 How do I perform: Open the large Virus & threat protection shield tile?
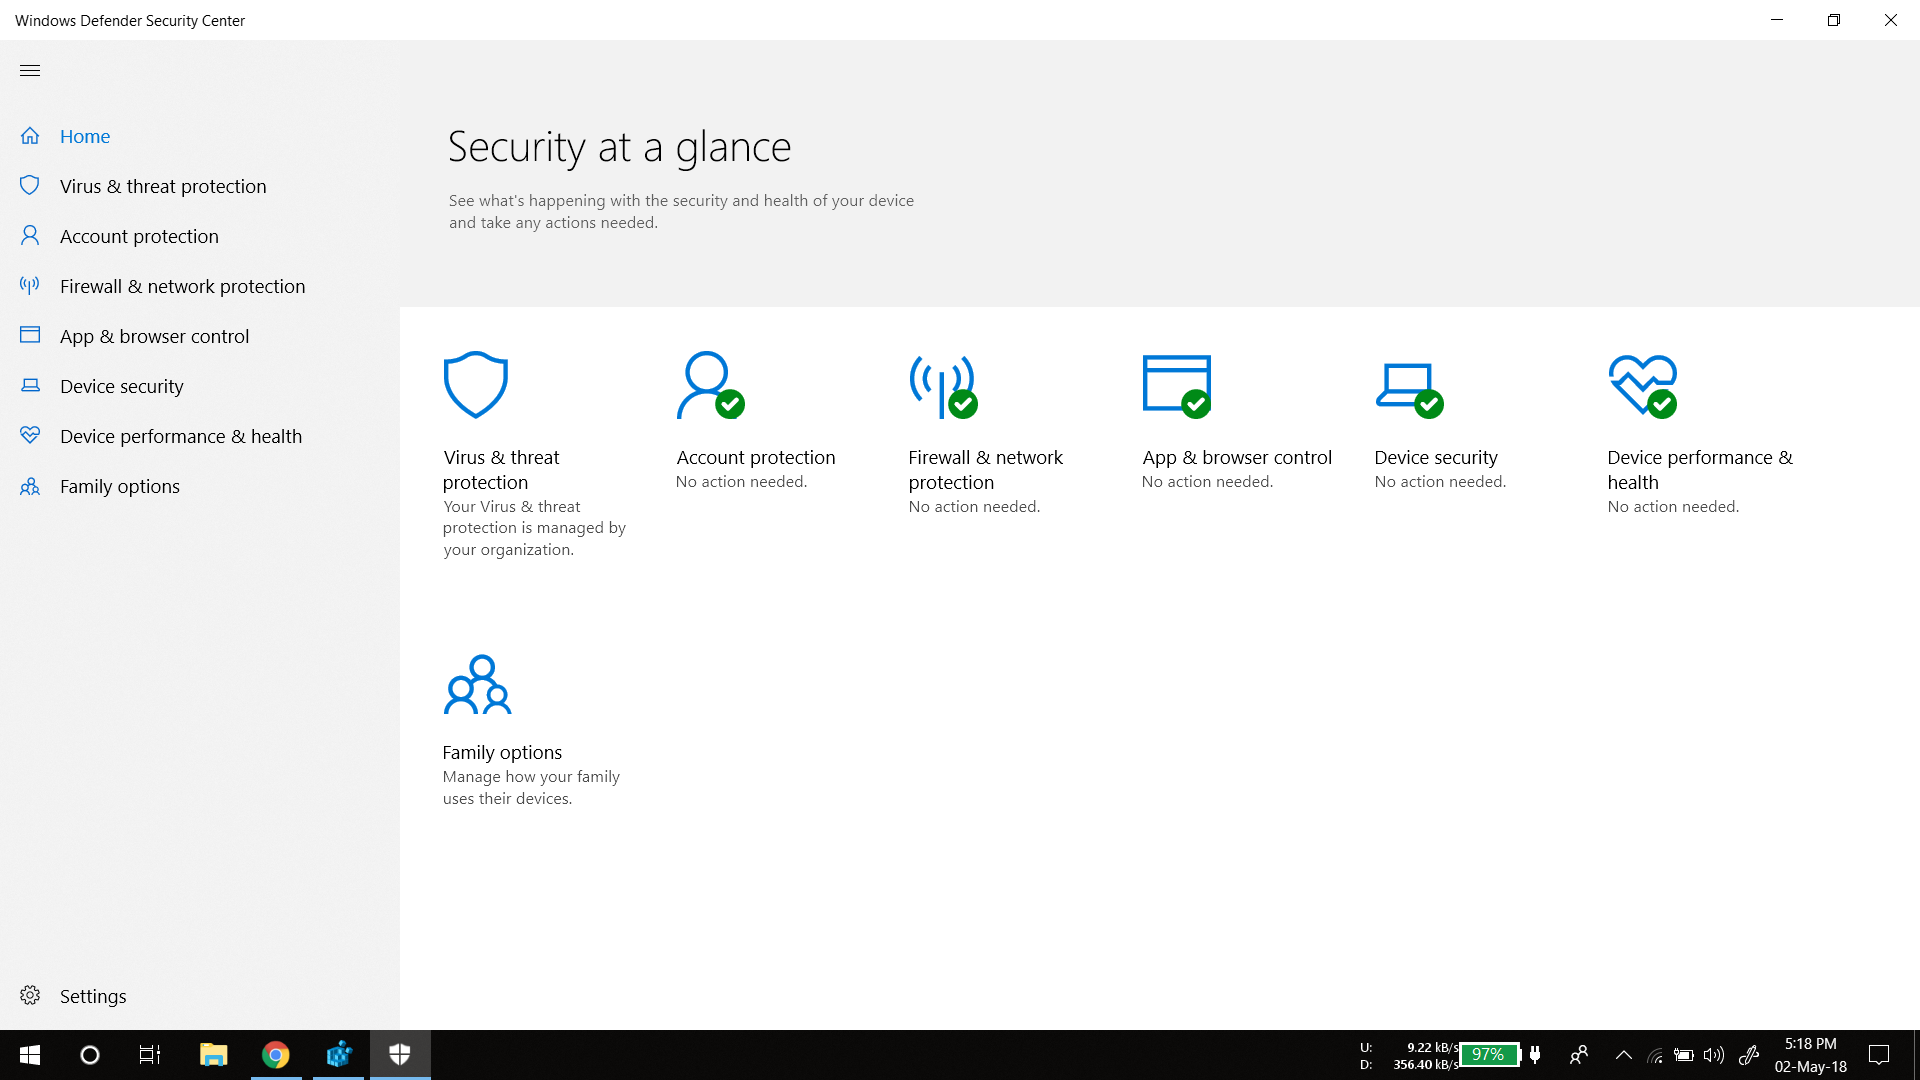pos(476,385)
